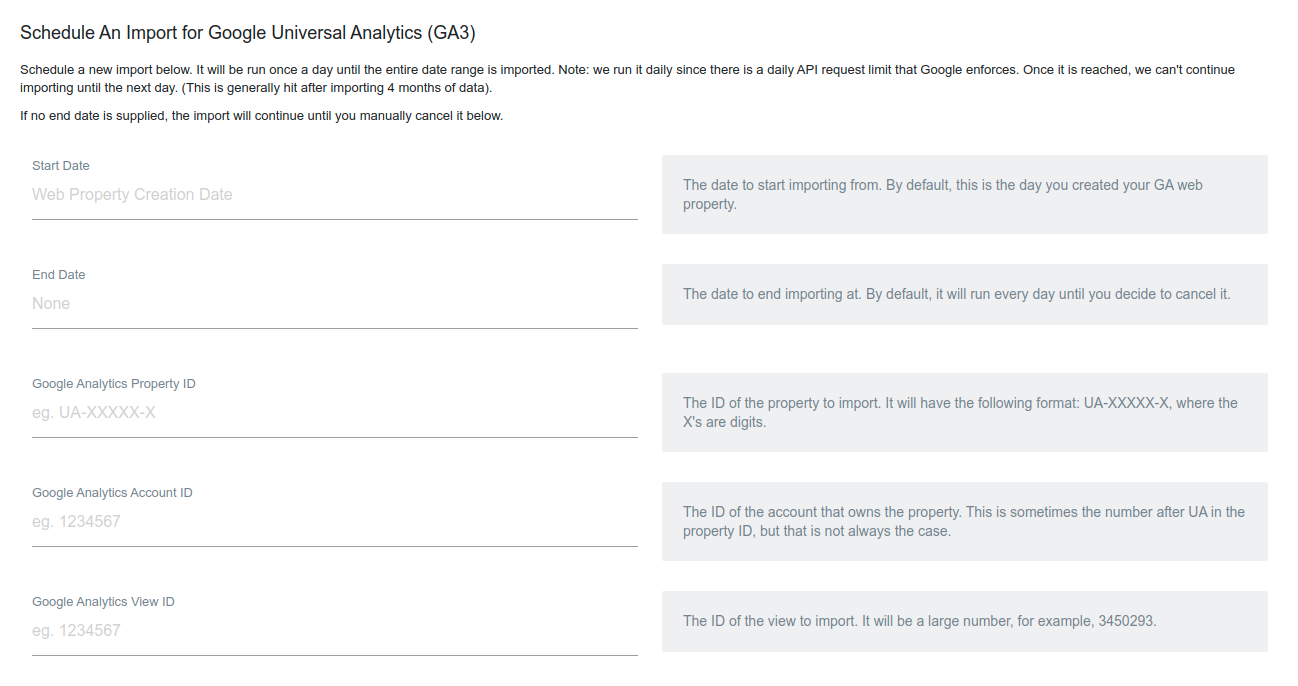This screenshot has width=1298, height=686.
Task: Click the 'Google Analytics View ID' label
Action: coord(103,602)
